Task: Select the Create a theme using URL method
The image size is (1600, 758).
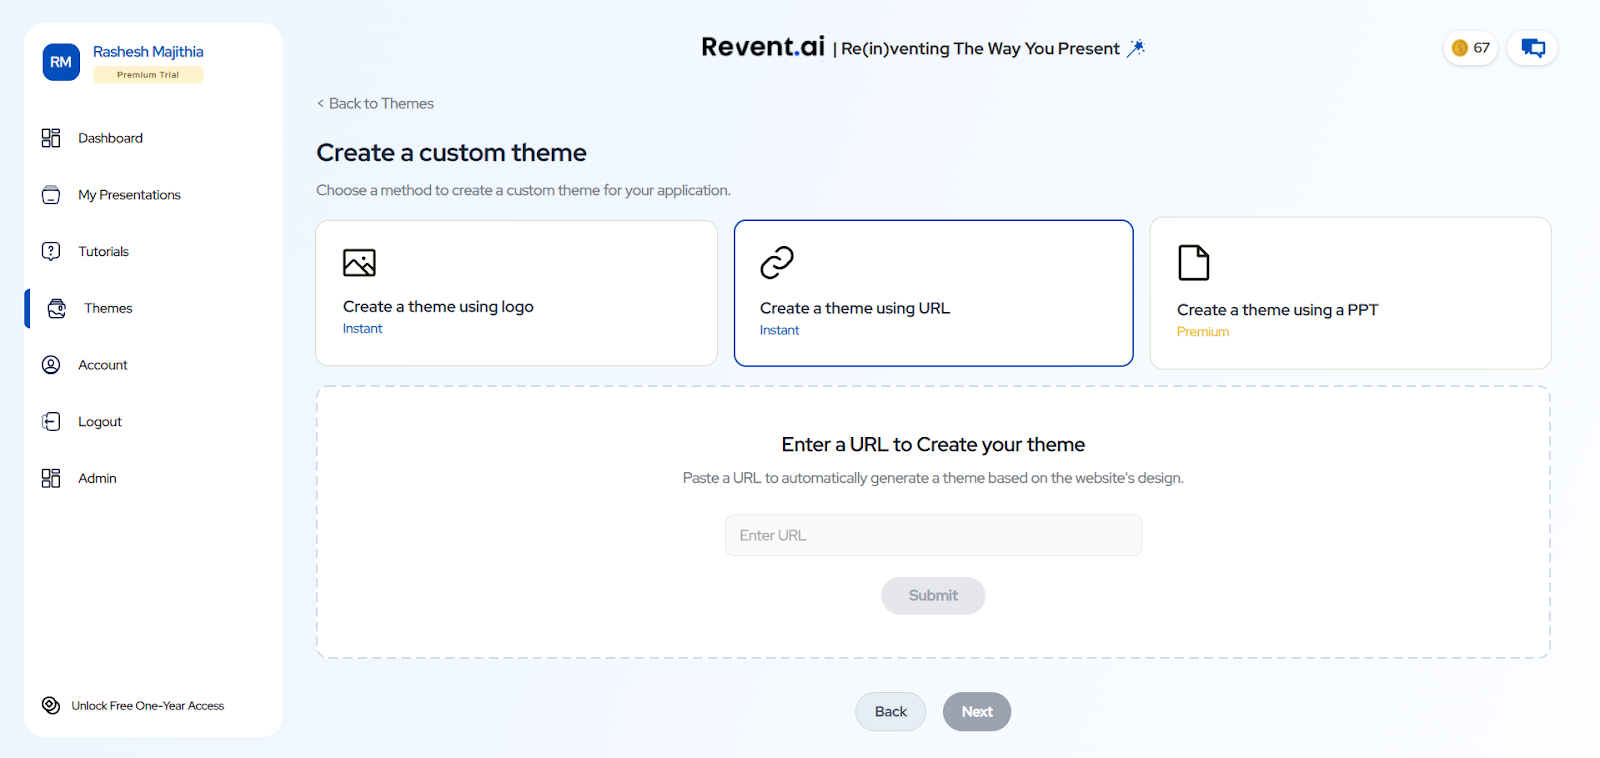Action: click(x=932, y=293)
